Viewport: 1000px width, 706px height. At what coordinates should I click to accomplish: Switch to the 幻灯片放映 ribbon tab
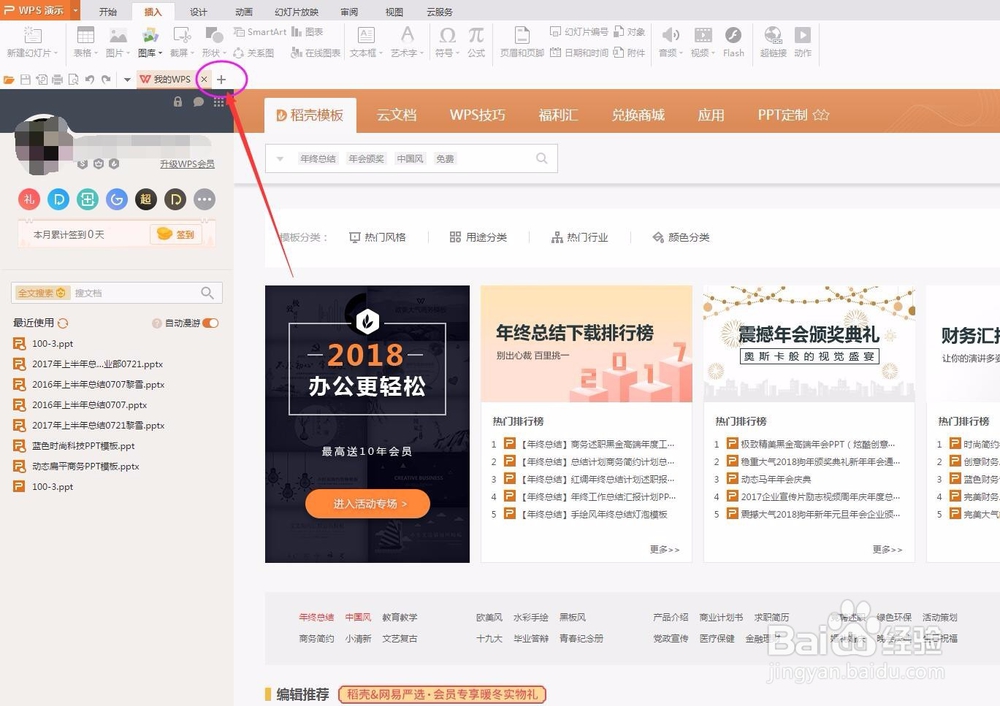(297, 11)
